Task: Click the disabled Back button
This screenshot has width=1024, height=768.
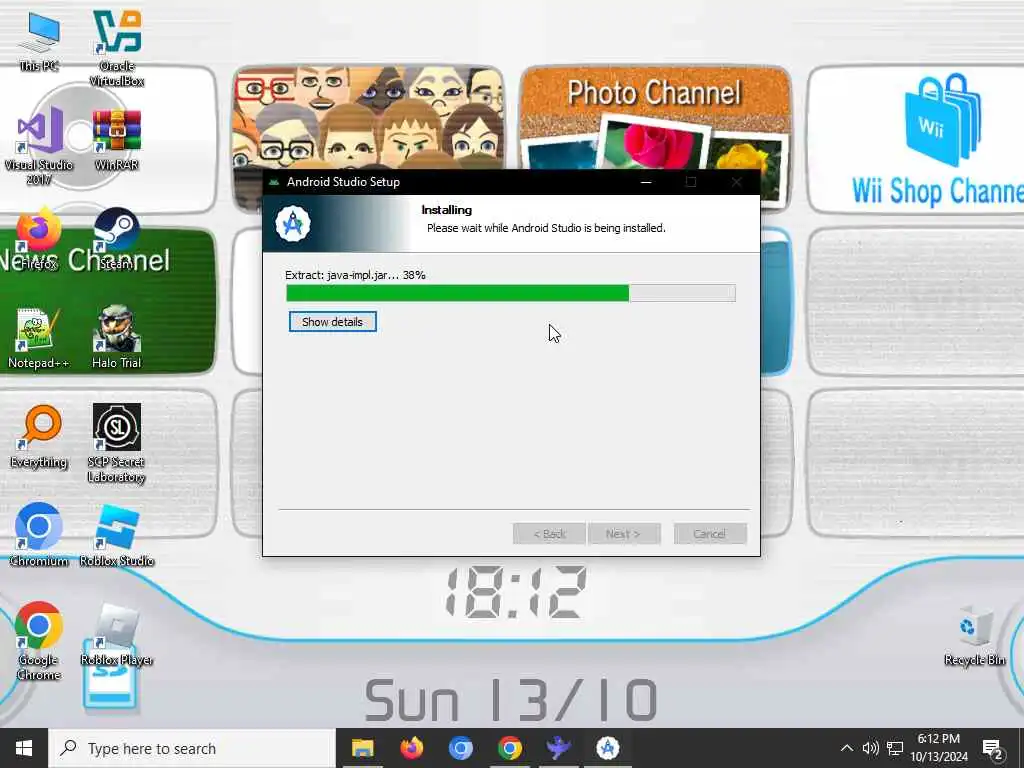Action: tap(549, 534)
